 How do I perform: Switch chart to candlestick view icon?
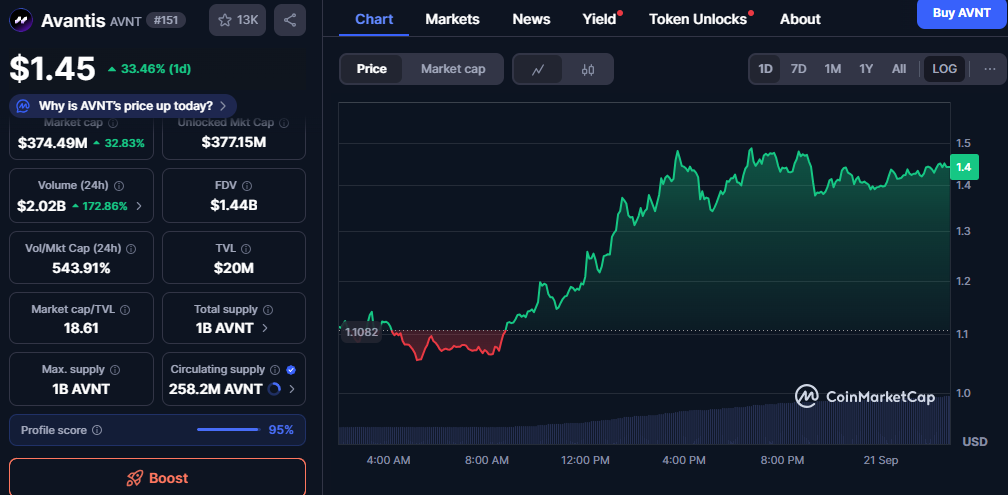coord(587,69)
